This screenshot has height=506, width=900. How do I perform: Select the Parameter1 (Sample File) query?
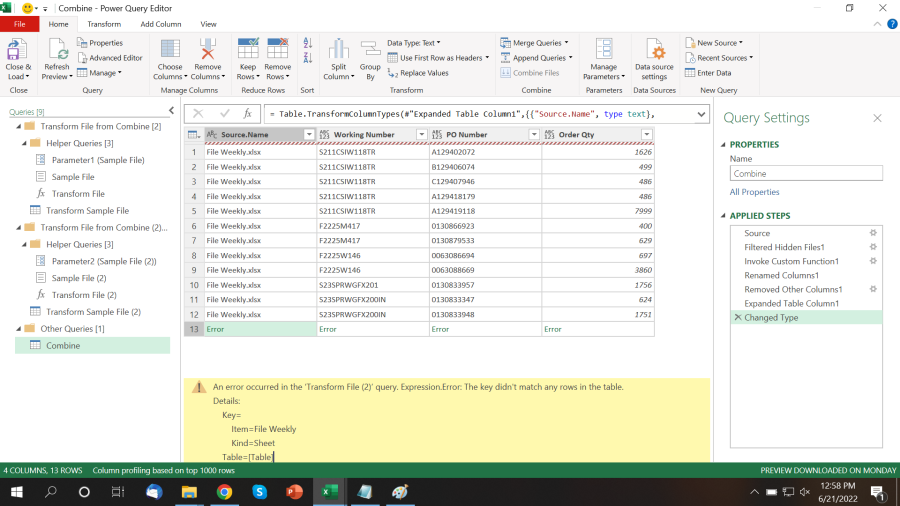click(x=98, y=160)
